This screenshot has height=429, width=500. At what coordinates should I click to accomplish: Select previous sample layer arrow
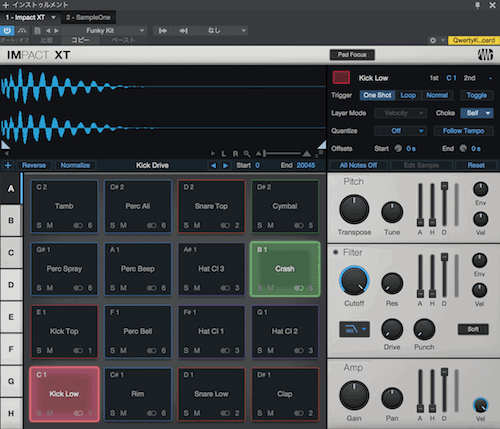click(213, 165)
